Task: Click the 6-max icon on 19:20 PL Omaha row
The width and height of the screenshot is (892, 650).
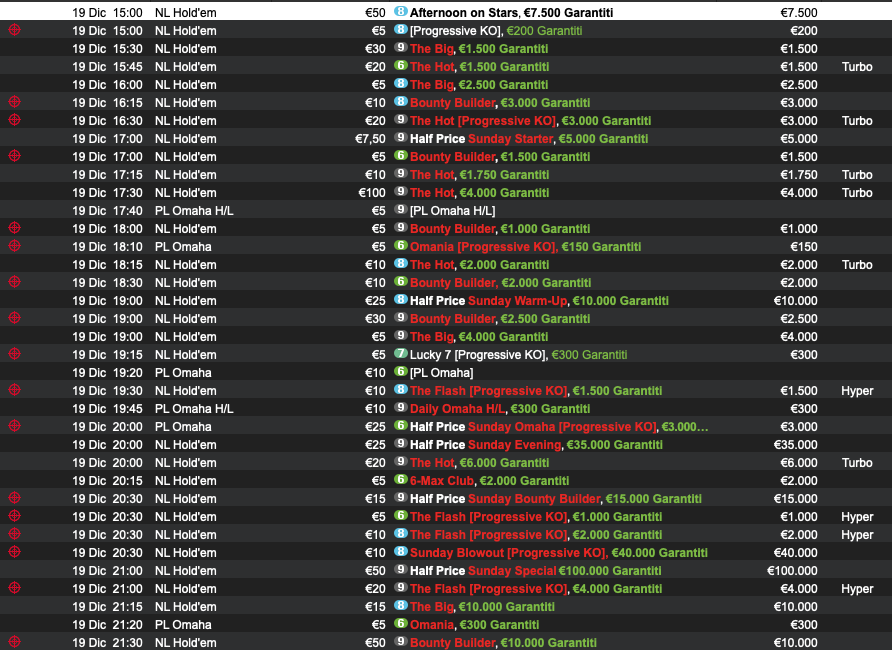Action: [x=400, y=372]
